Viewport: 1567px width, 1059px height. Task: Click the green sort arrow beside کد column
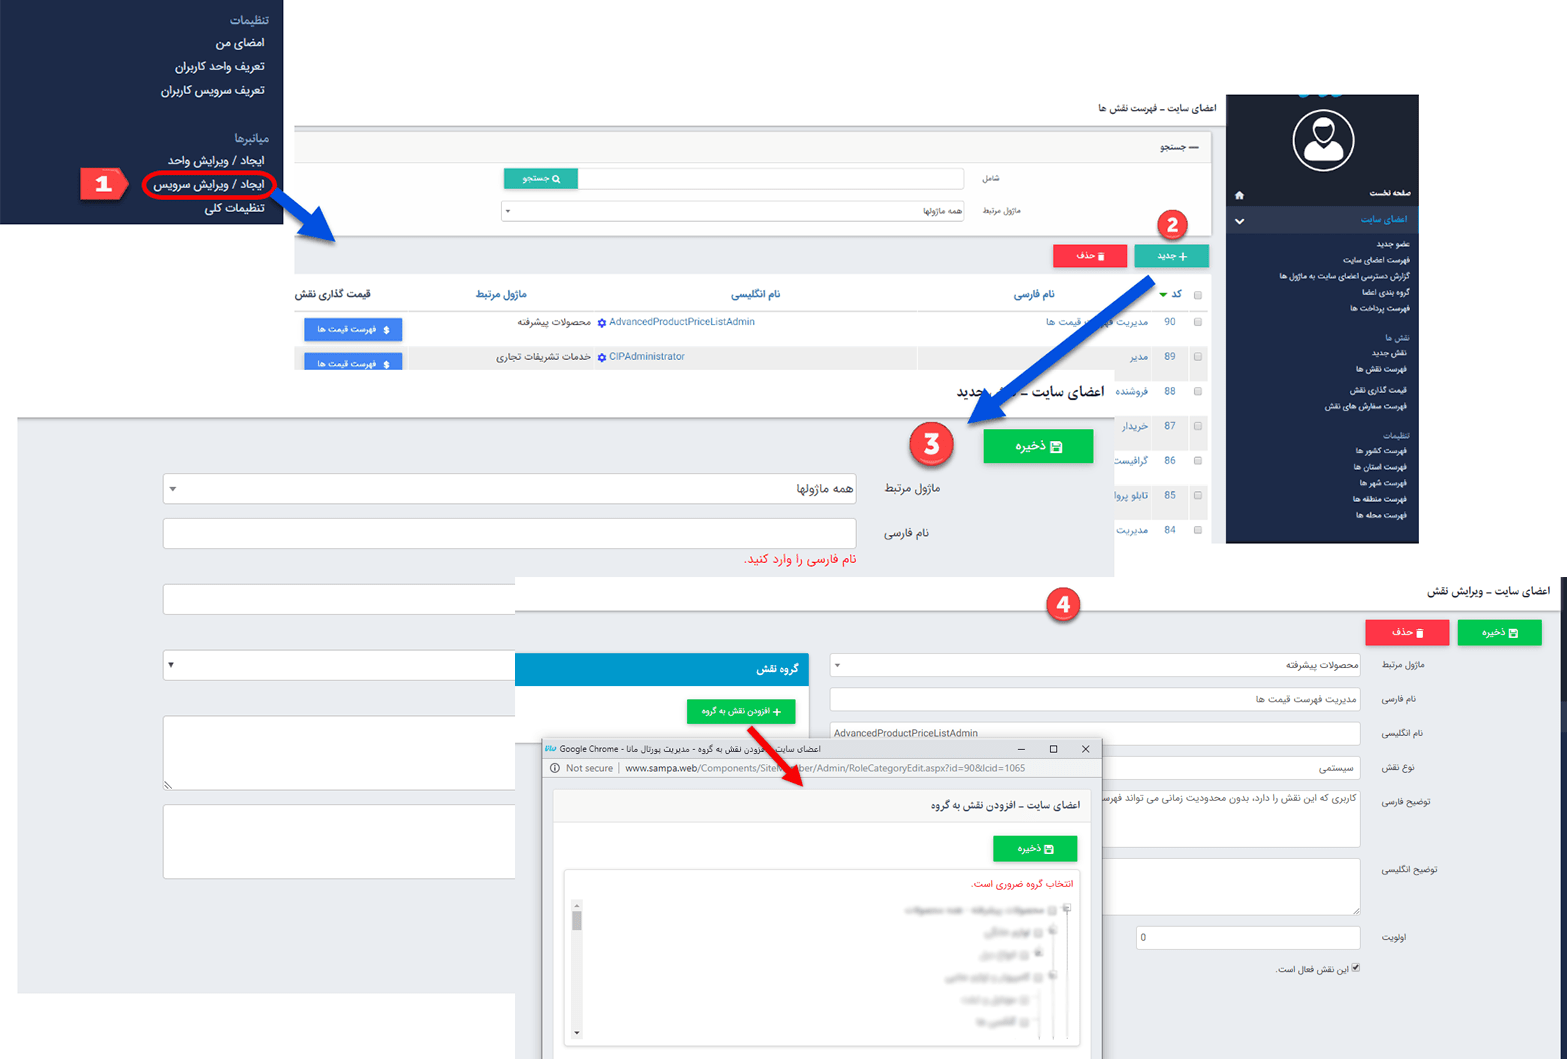coord(1163,295)
